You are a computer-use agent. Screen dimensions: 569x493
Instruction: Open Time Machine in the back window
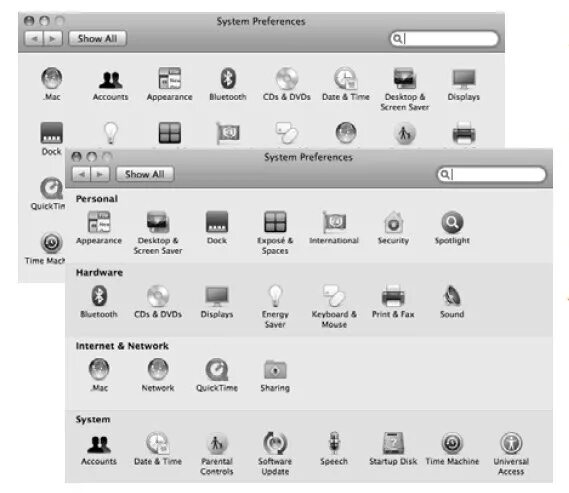[x=46, y=248]
